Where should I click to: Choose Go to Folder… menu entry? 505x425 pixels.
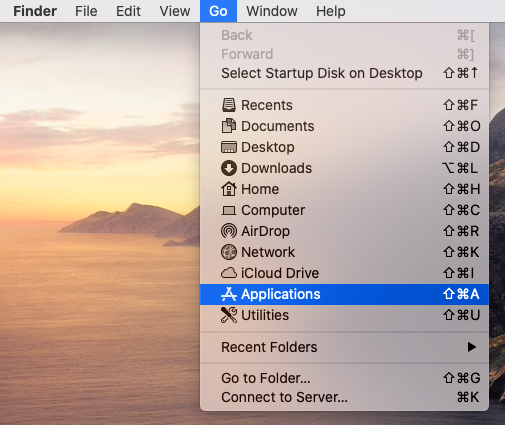click(x=344, y=378)
